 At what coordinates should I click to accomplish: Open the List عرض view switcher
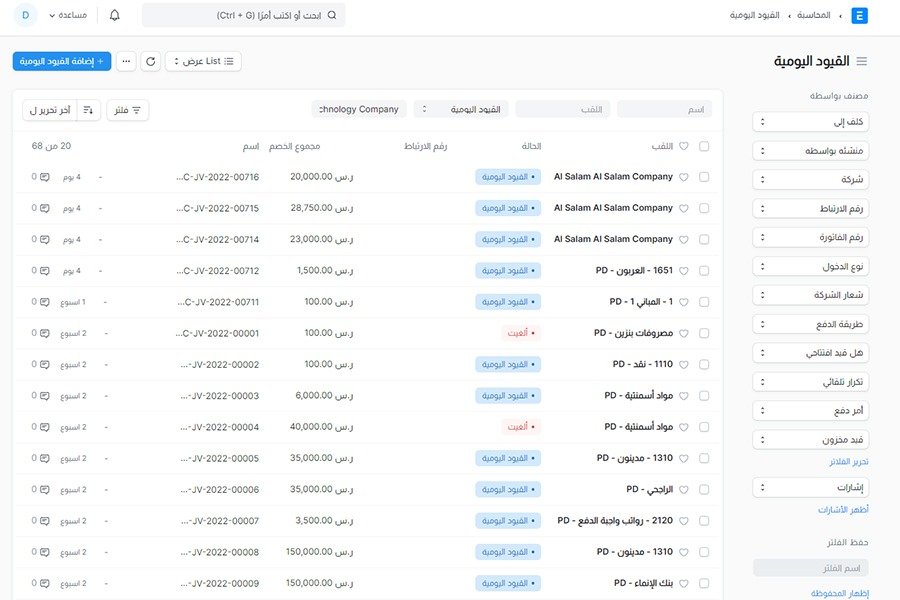tap(203, 62)
